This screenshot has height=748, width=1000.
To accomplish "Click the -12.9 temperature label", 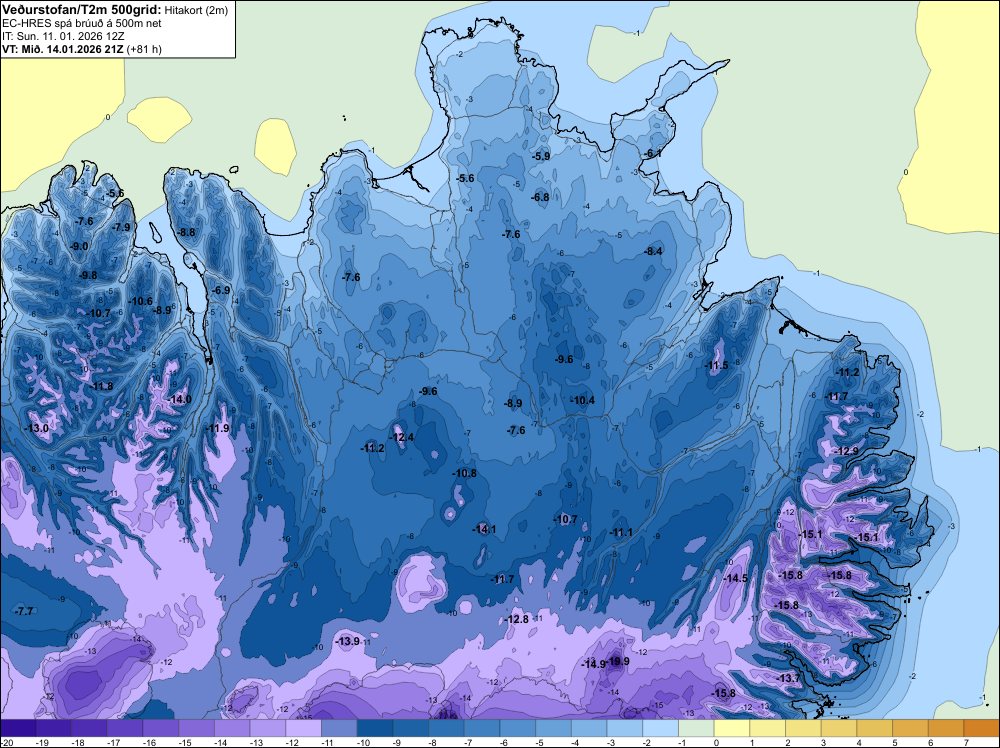I will click(847, 451).
